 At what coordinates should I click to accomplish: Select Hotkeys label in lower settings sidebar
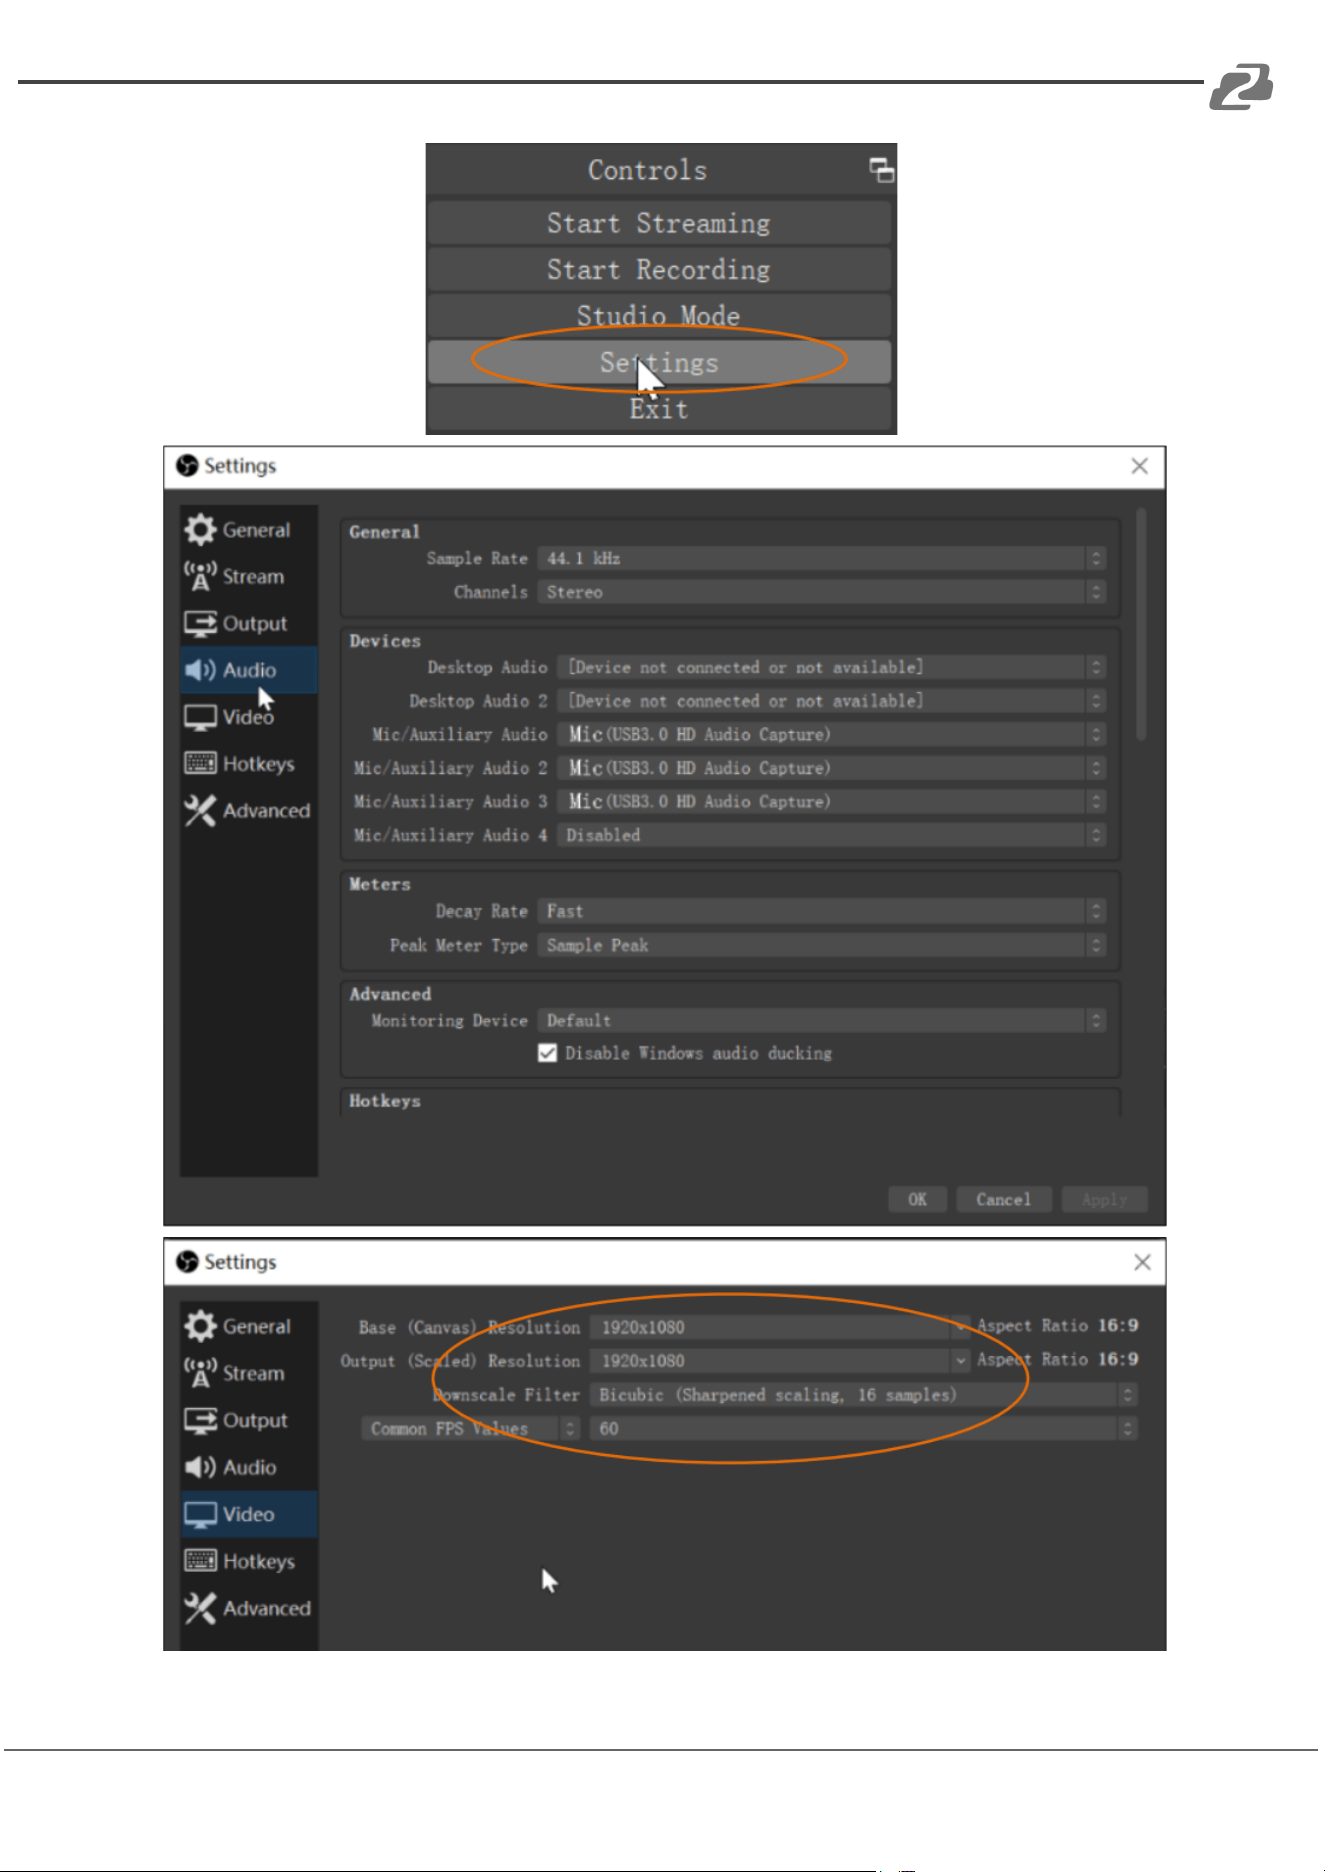pyautogui.click(x=259, y=1561)
